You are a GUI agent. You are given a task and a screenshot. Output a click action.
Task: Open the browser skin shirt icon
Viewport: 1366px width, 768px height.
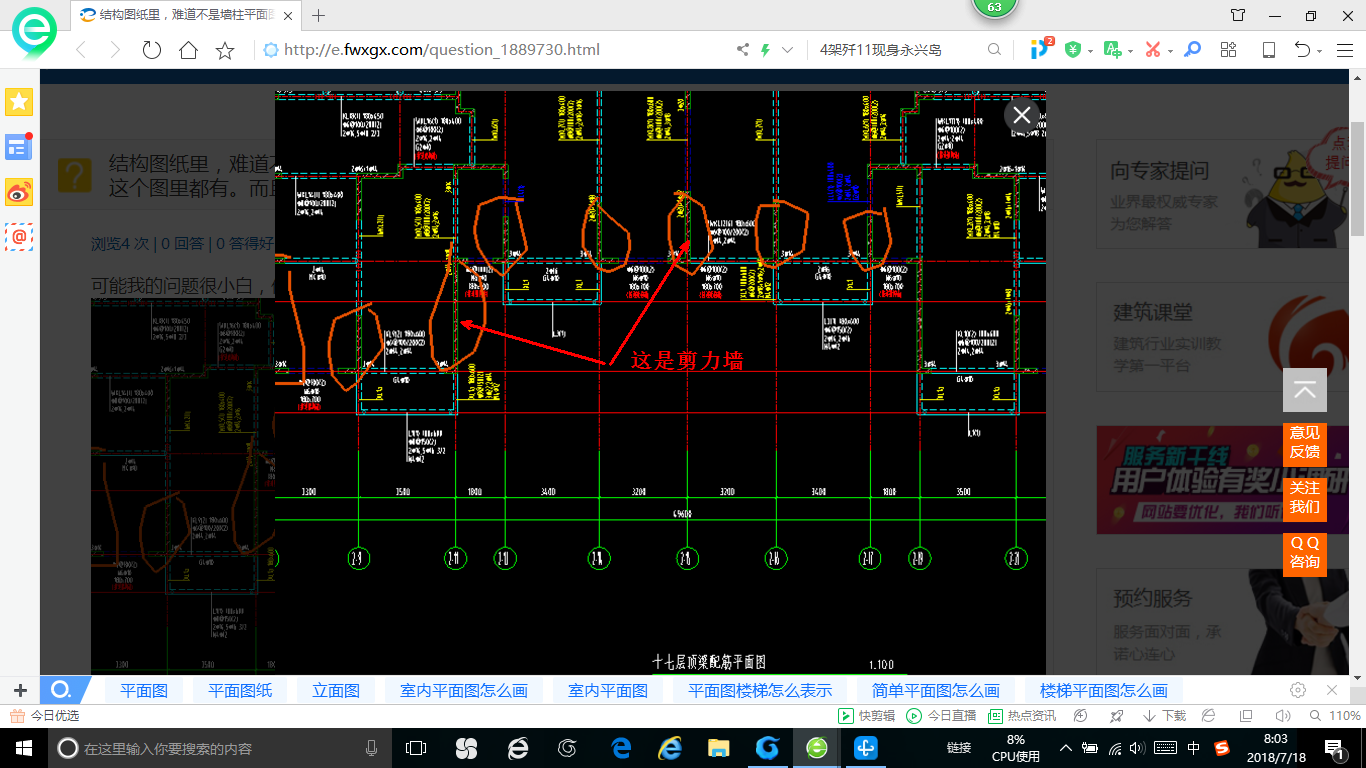point(1238,15)
